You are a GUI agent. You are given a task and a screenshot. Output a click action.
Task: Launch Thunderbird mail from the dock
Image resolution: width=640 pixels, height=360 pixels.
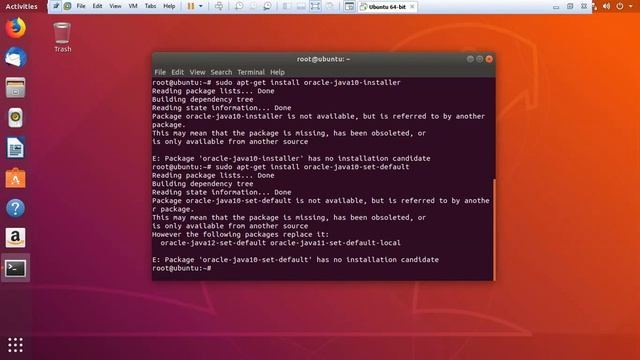pos(16,58)
